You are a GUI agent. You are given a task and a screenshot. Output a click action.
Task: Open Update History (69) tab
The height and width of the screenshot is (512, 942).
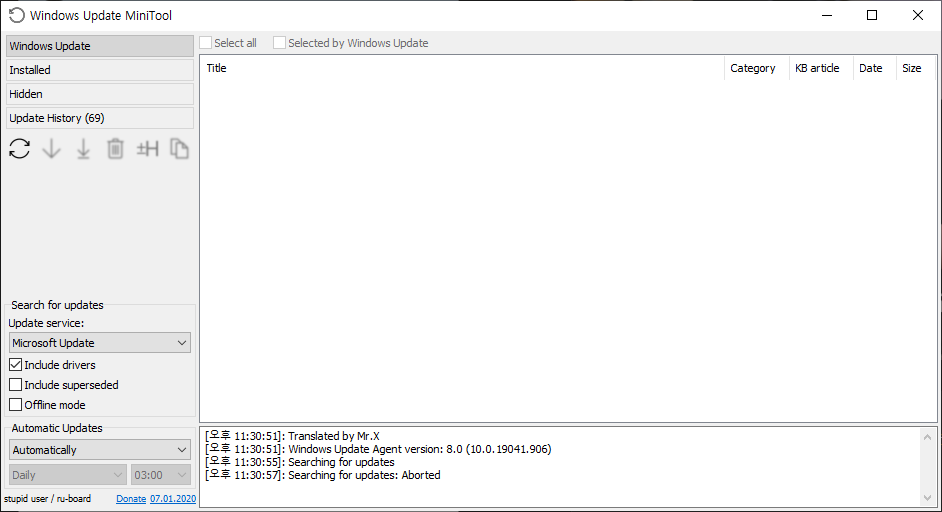[x=100, y=118]
